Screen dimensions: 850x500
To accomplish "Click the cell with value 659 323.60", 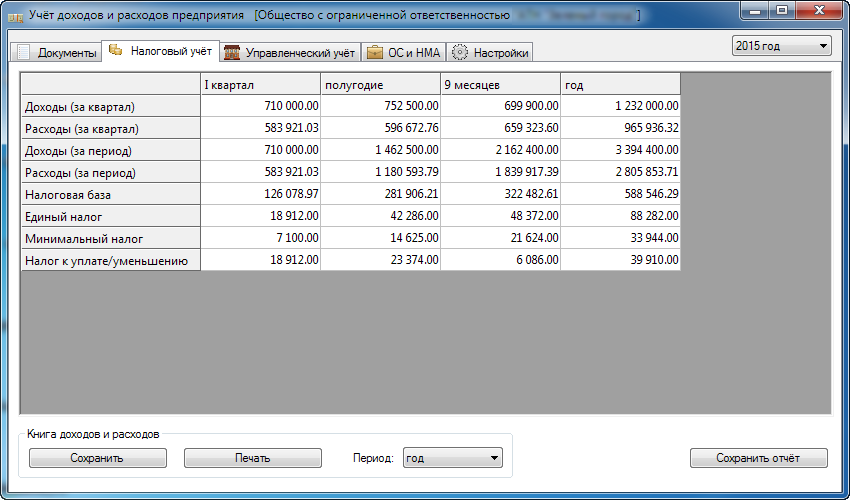I will tap(500, 128).
